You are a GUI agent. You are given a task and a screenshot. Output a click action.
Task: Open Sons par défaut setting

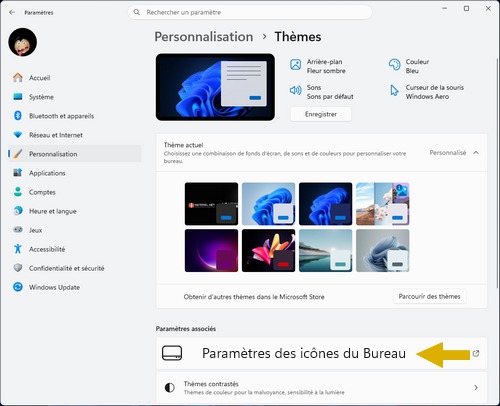(x=322, y=92)
